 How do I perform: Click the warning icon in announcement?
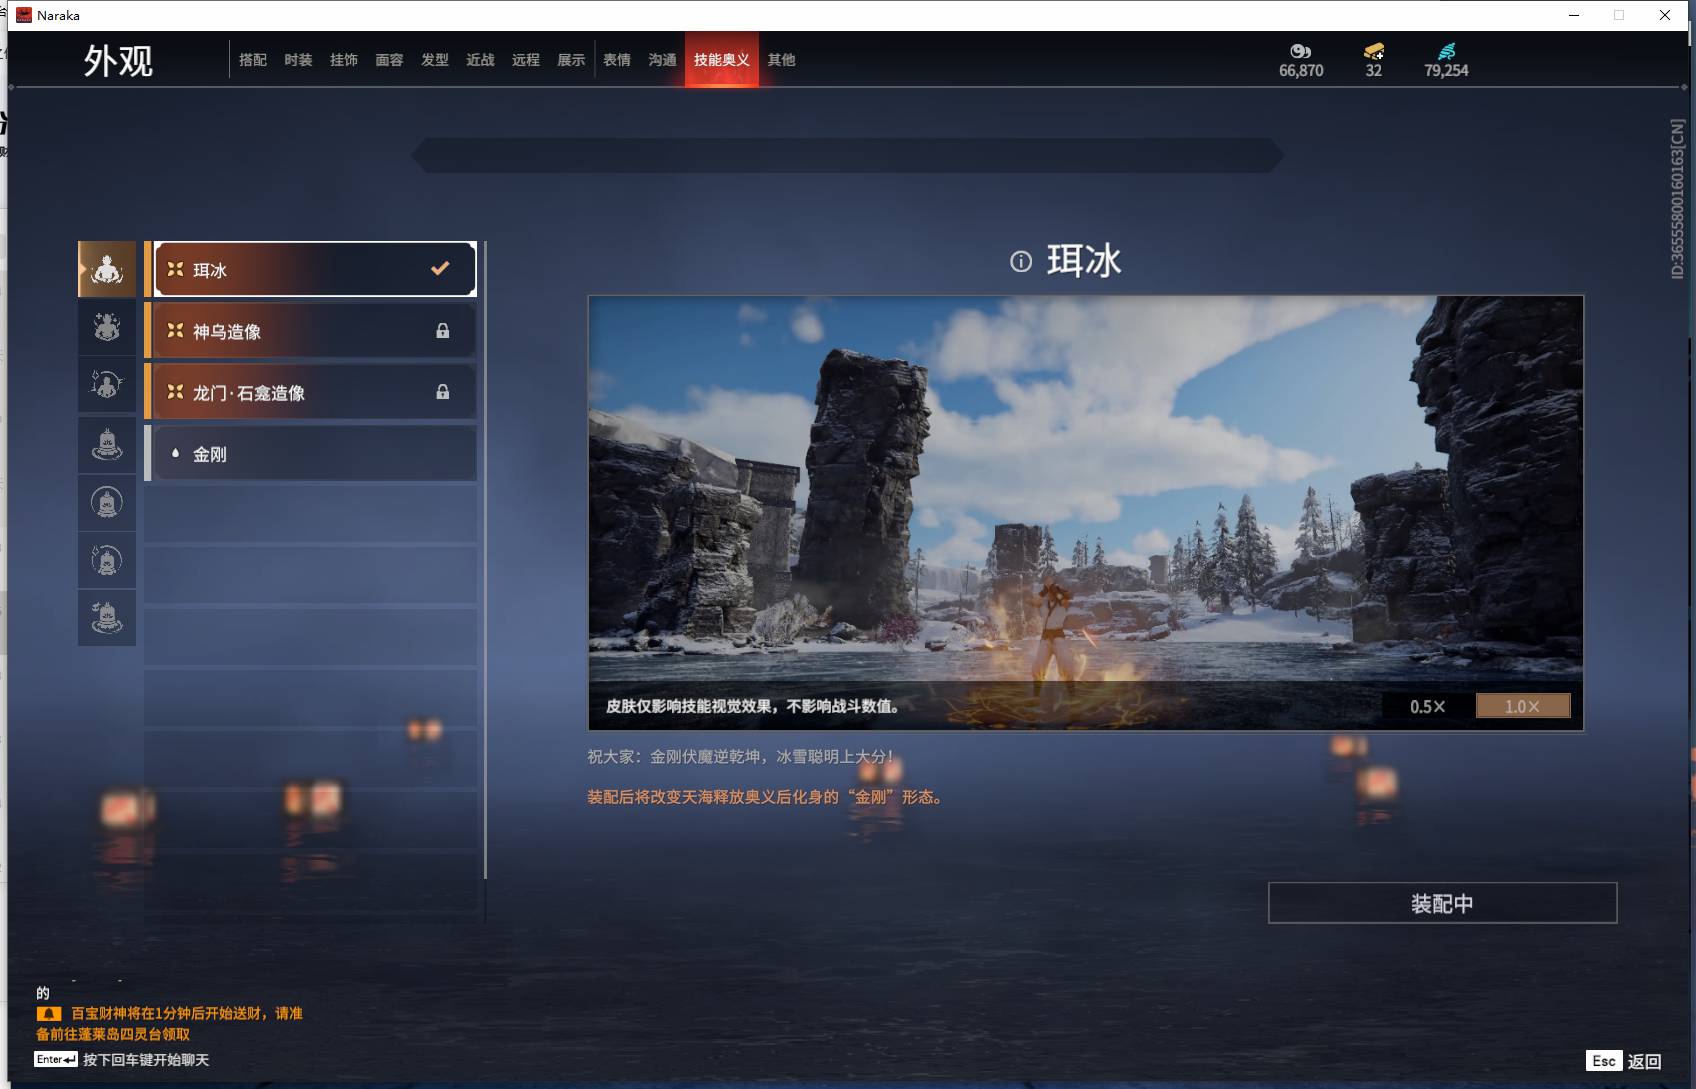(x=49, y=1013)
